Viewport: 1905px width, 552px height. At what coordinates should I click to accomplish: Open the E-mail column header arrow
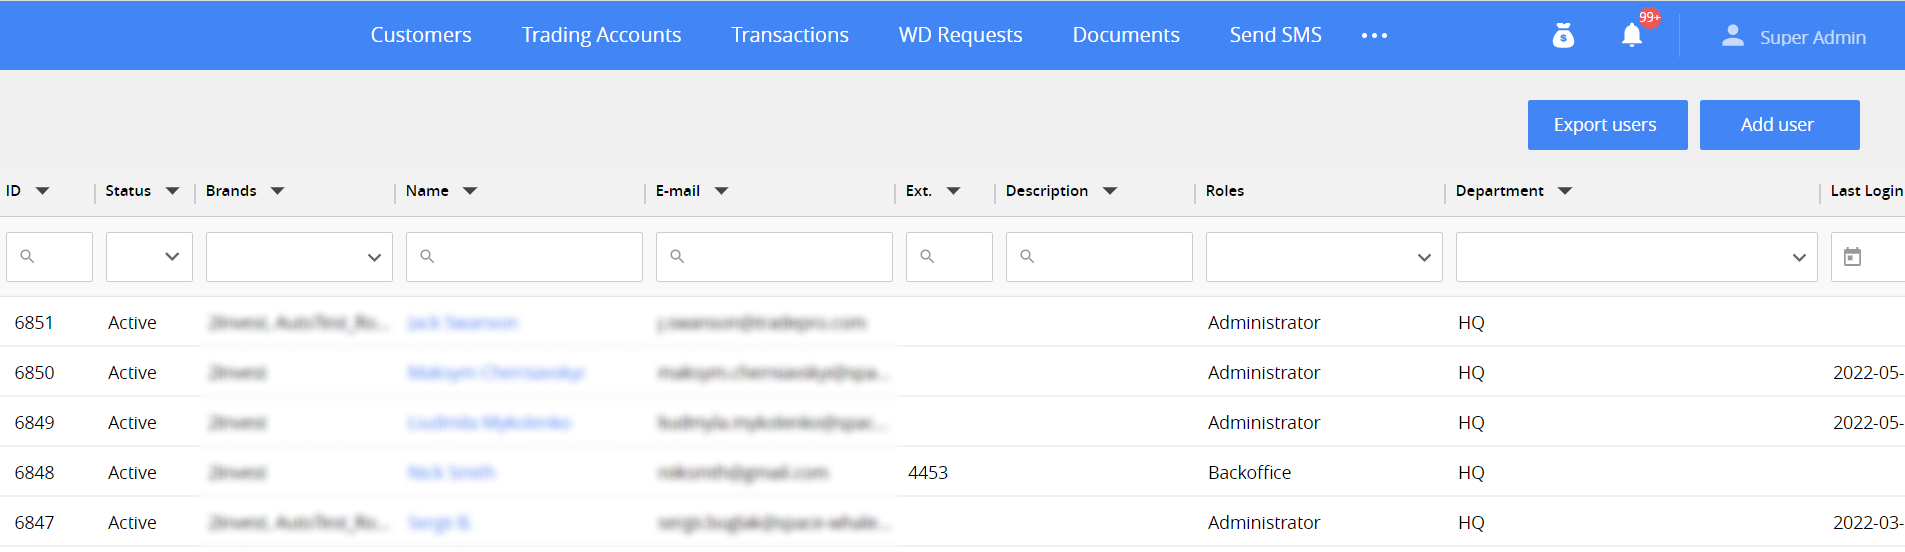click(721, 191)
